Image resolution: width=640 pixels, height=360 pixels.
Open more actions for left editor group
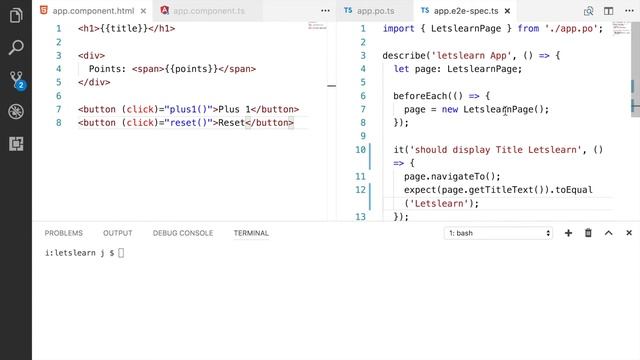(325, 11)
